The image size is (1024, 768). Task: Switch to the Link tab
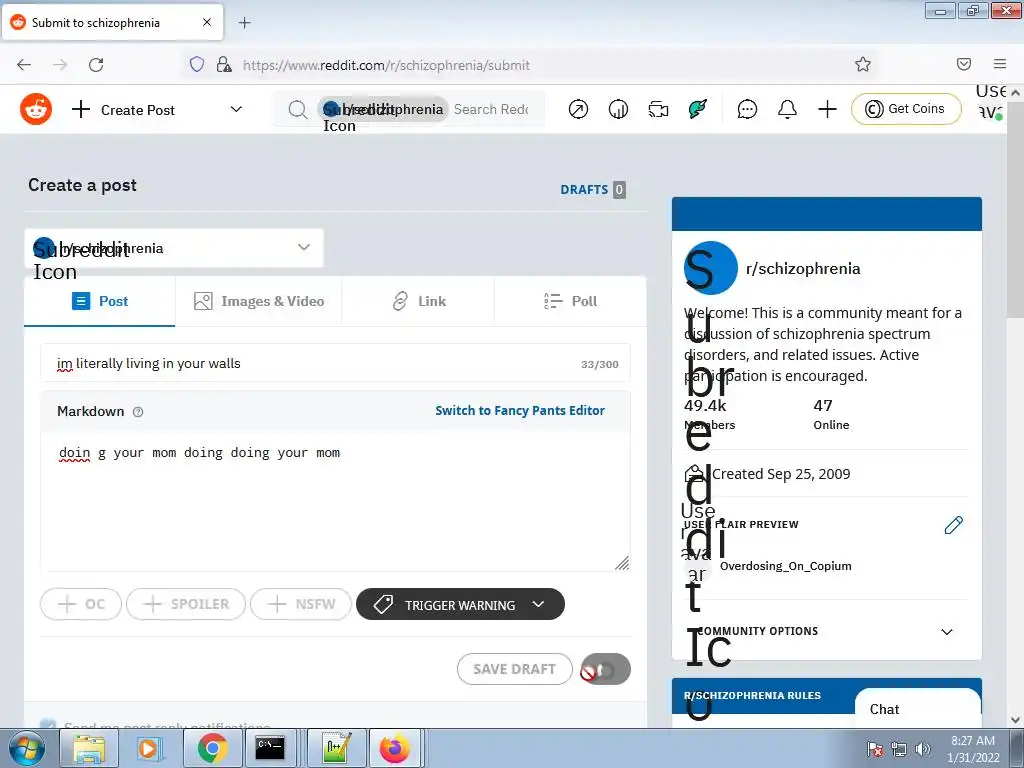coord(418,301)
